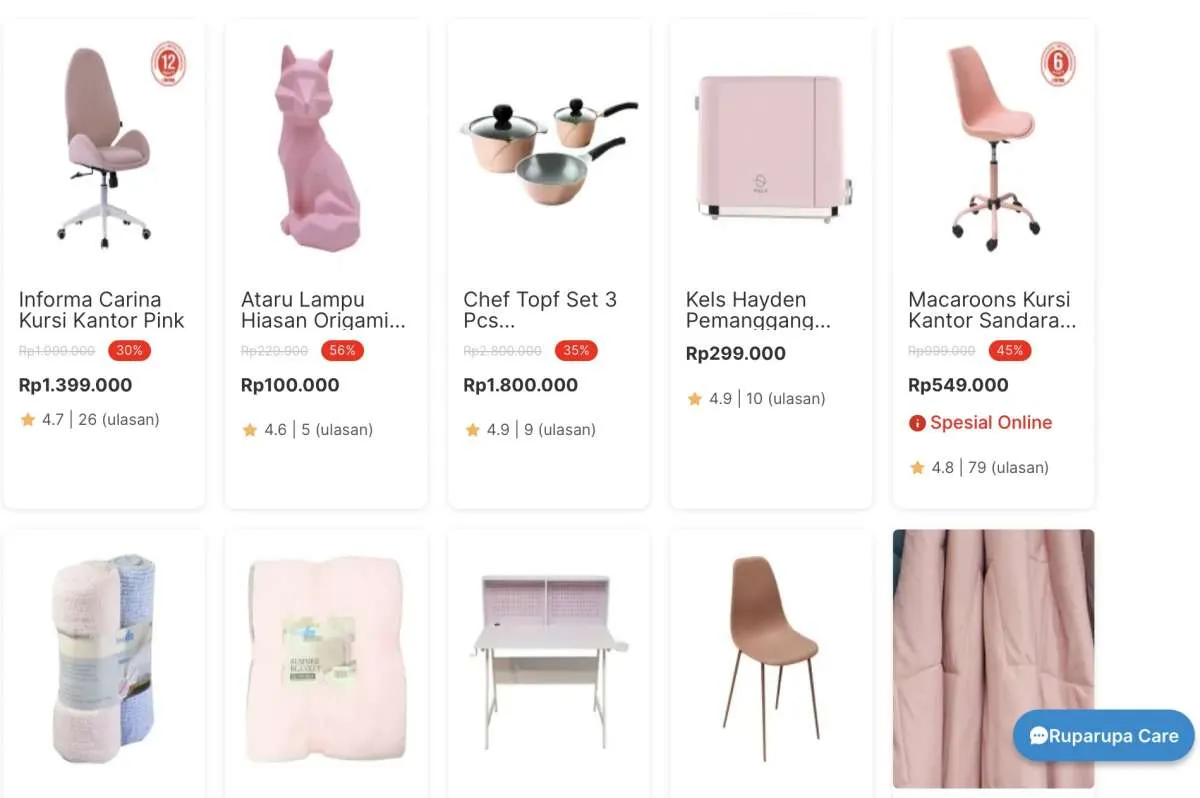
Task: Click the Spesial Online info icon
Action: coord(917,423)
